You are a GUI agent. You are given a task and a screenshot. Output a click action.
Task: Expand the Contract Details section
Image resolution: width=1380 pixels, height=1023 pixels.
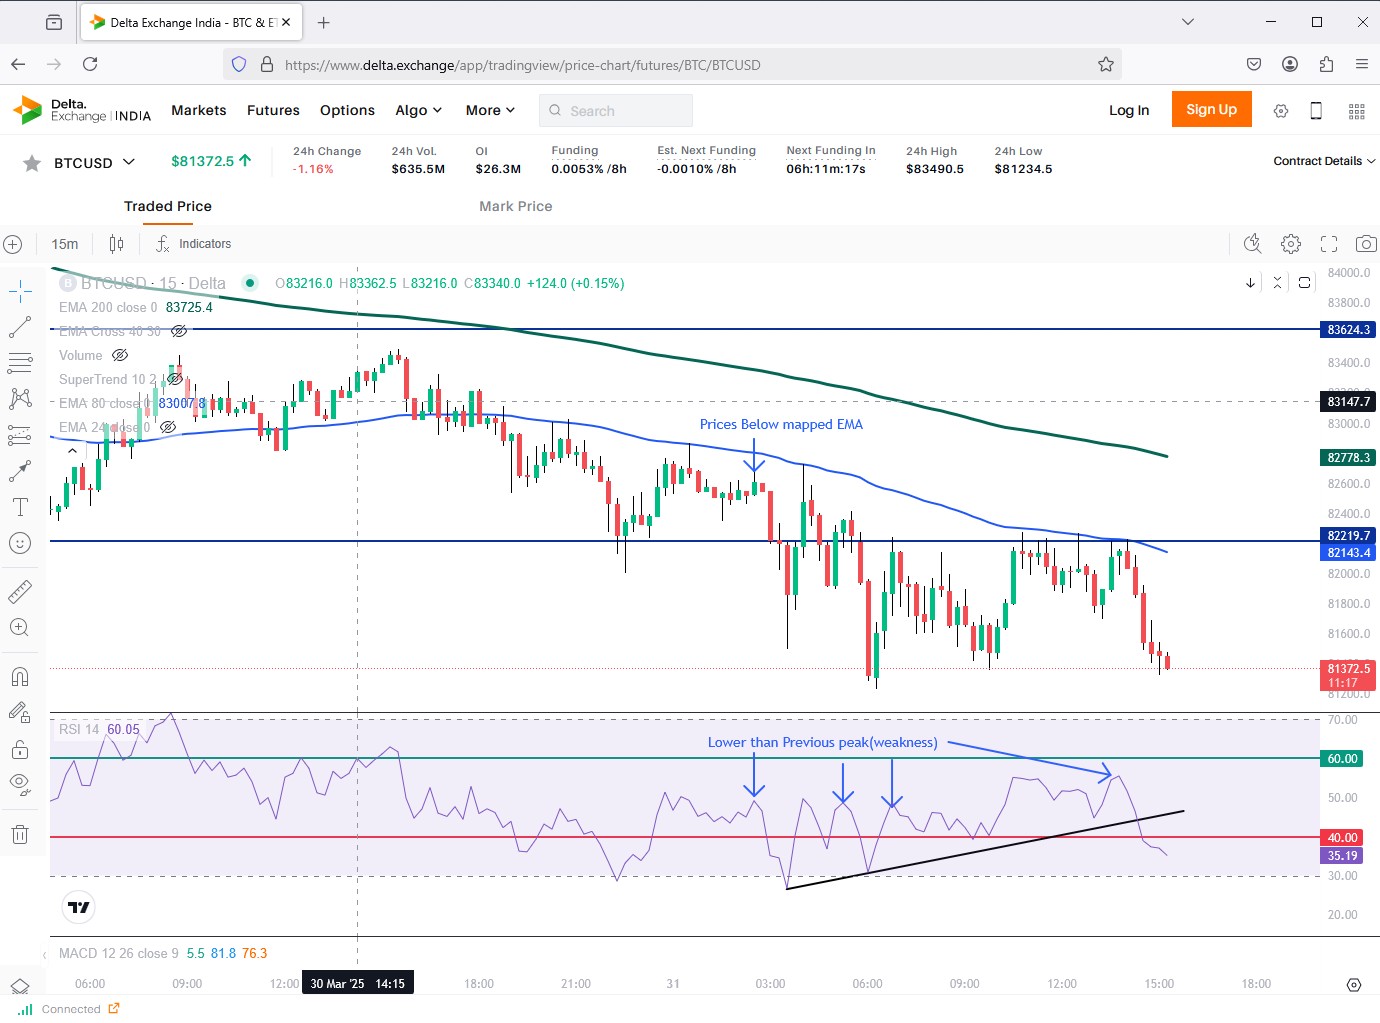coord(1323,161)
